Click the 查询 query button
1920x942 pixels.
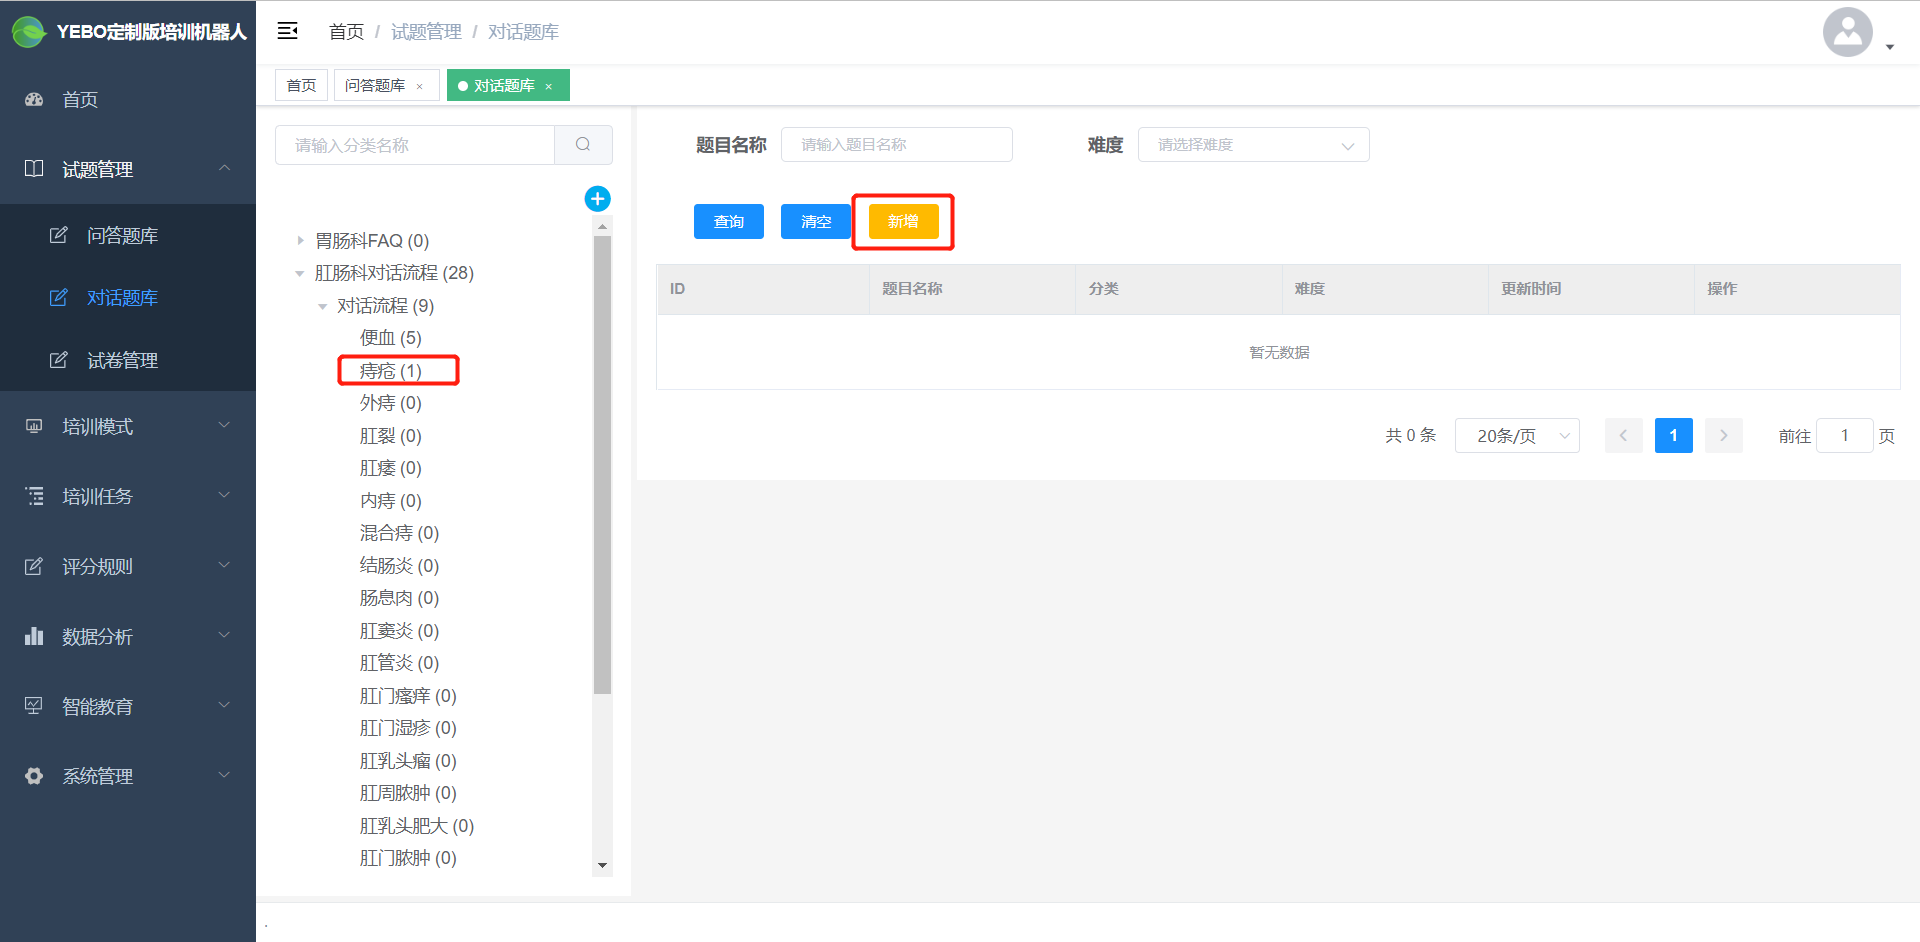click(x=729, y=221)
